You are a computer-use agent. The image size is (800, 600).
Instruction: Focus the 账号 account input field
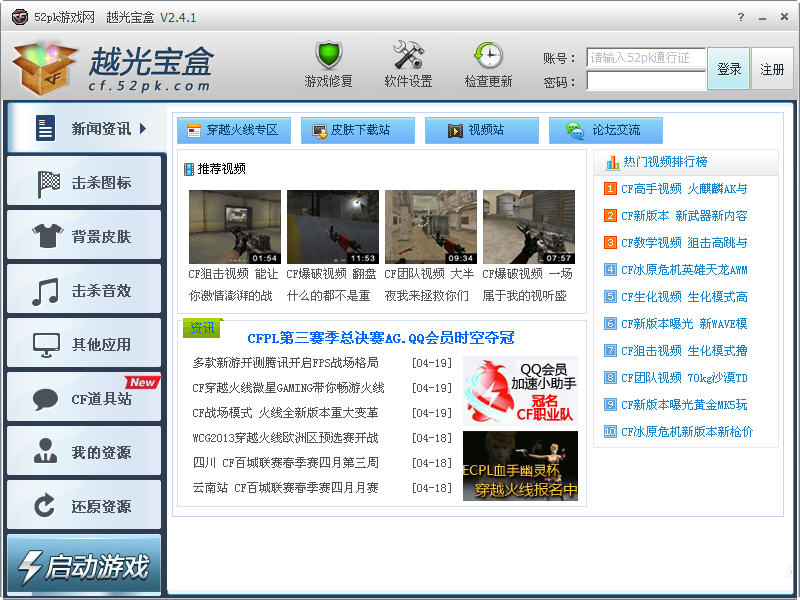pos(646,58)
